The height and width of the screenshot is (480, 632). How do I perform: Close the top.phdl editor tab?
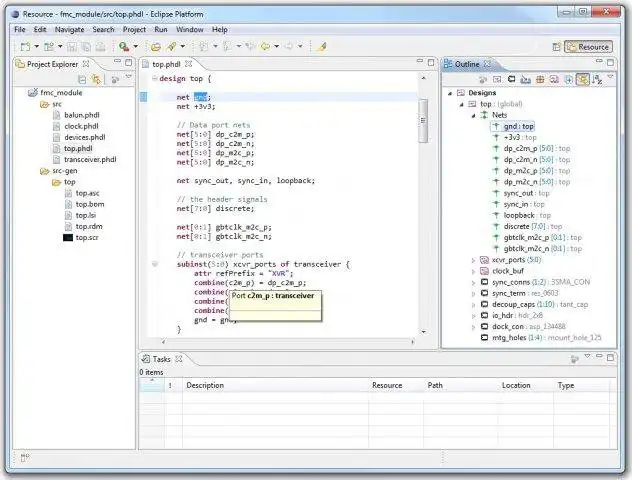[188, 64]
